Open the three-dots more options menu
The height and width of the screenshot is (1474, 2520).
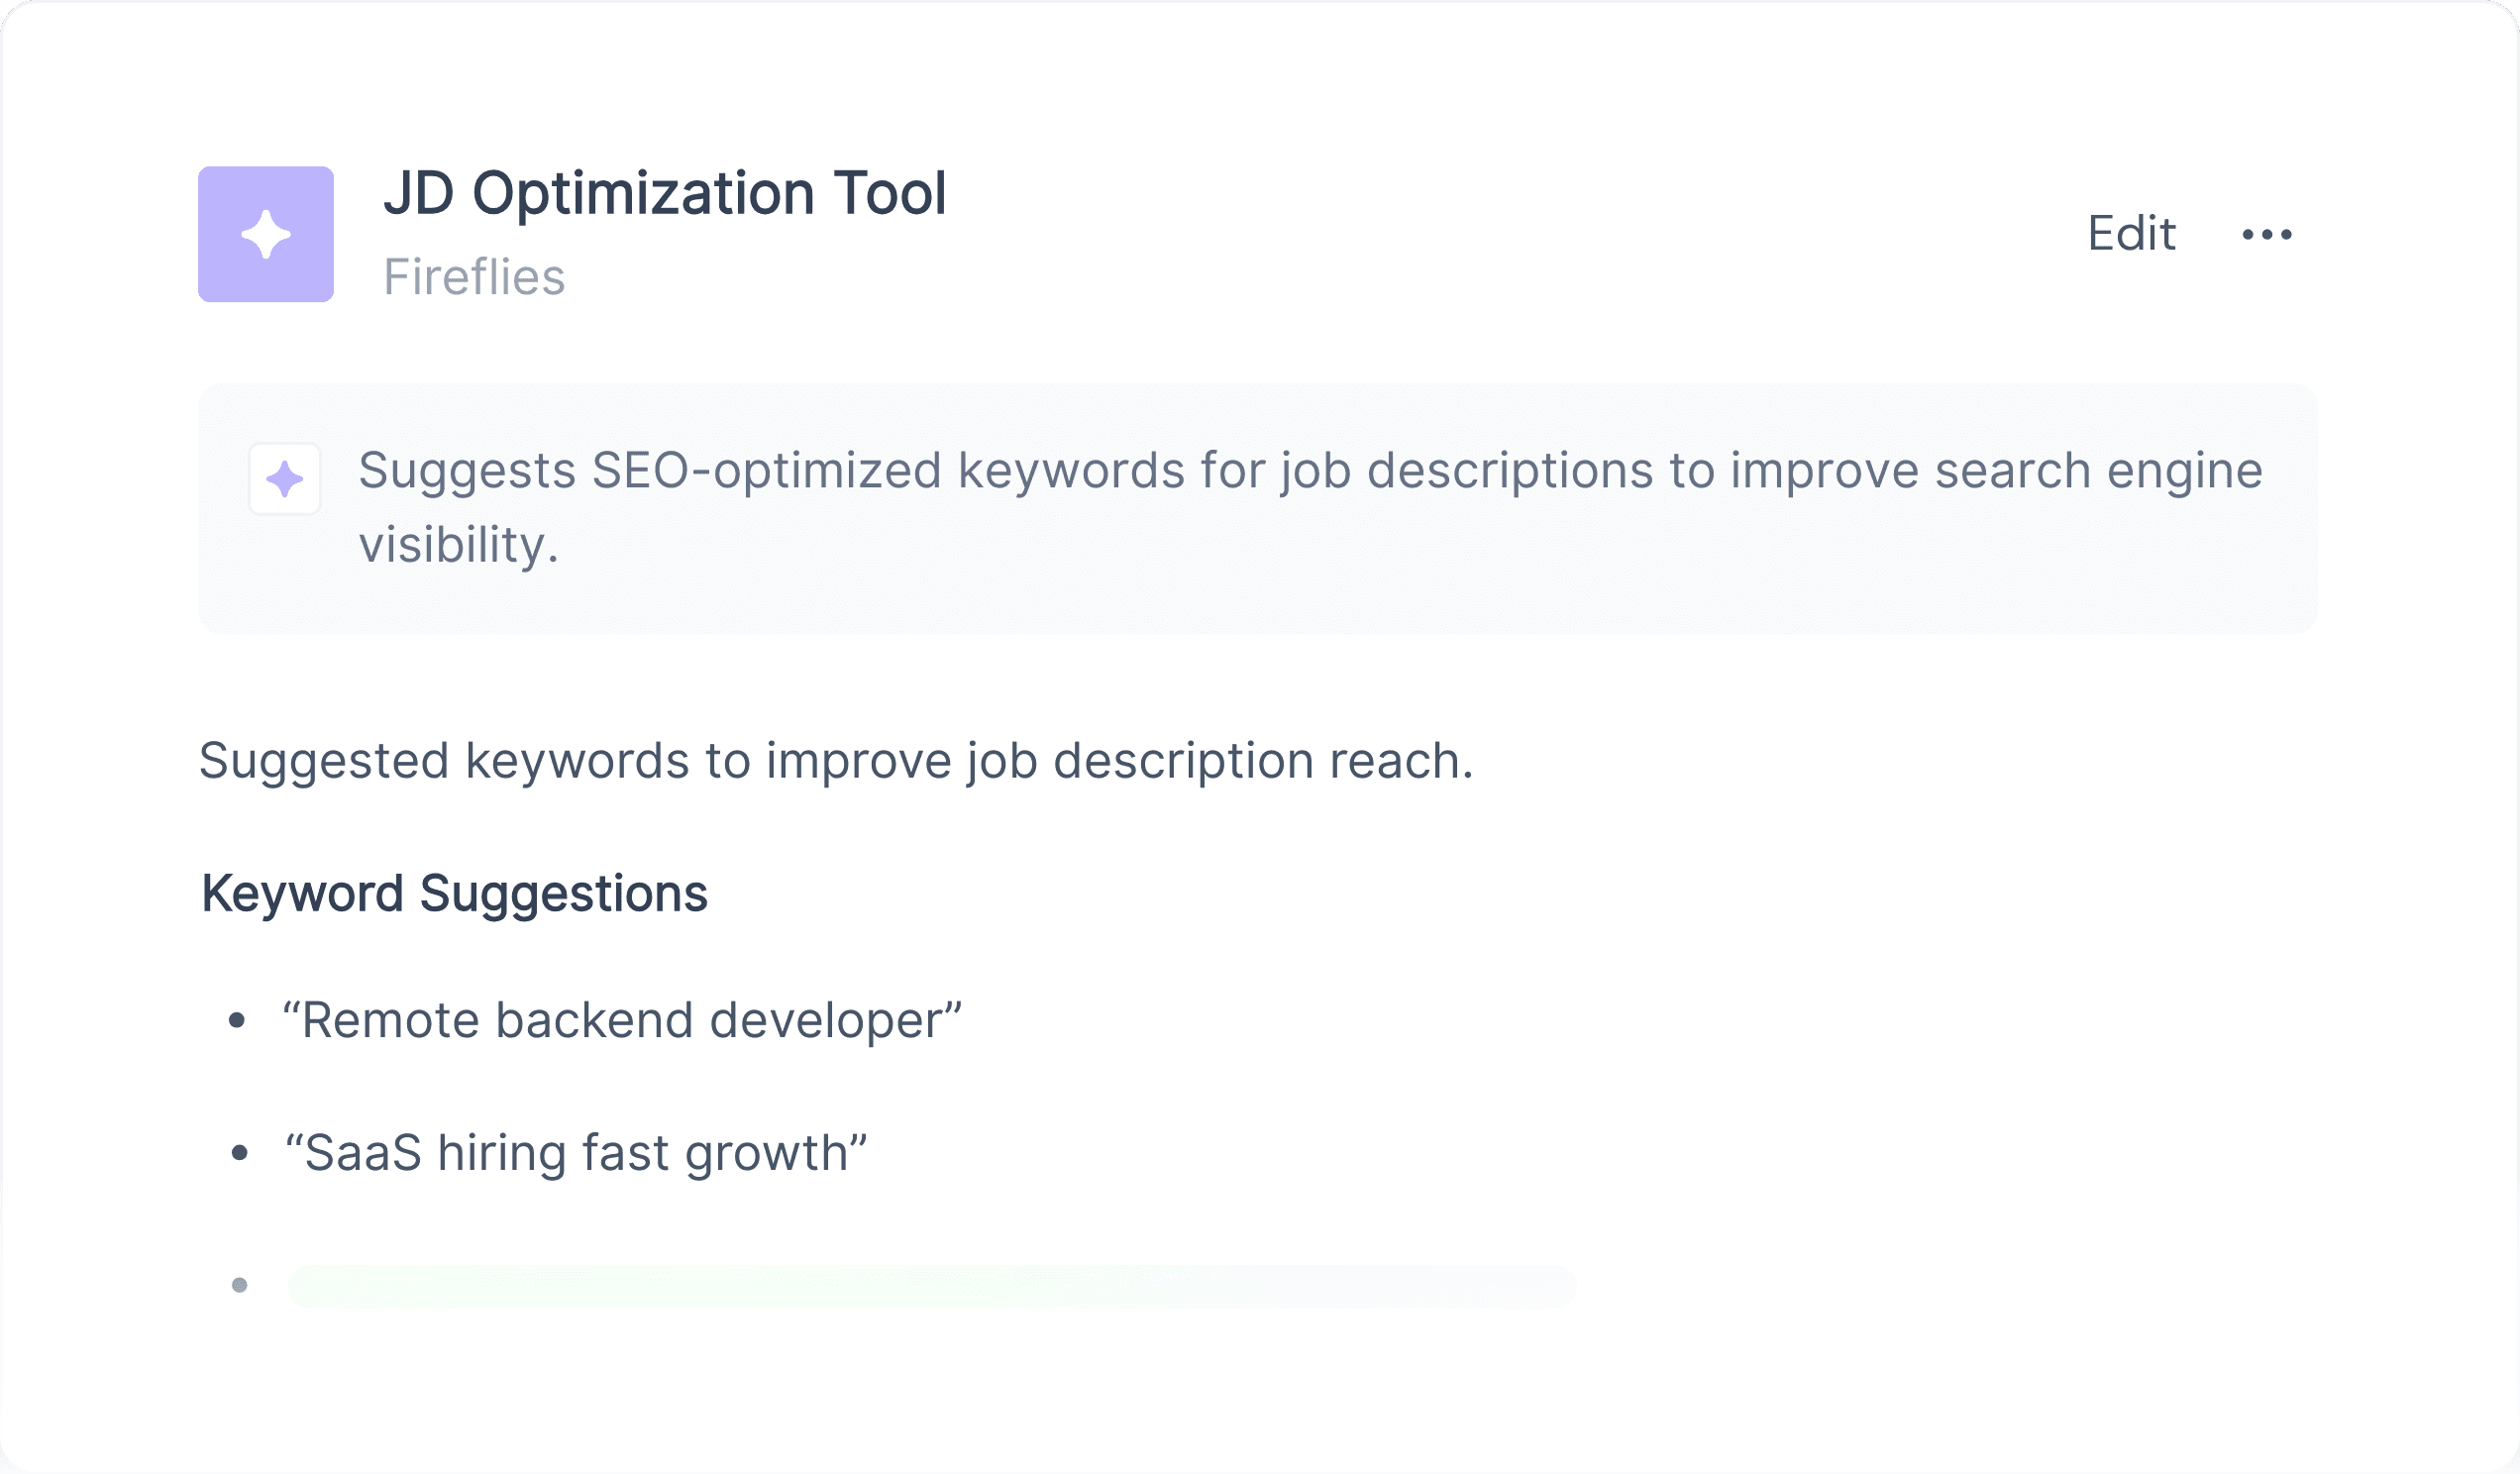coord(2267,234)
